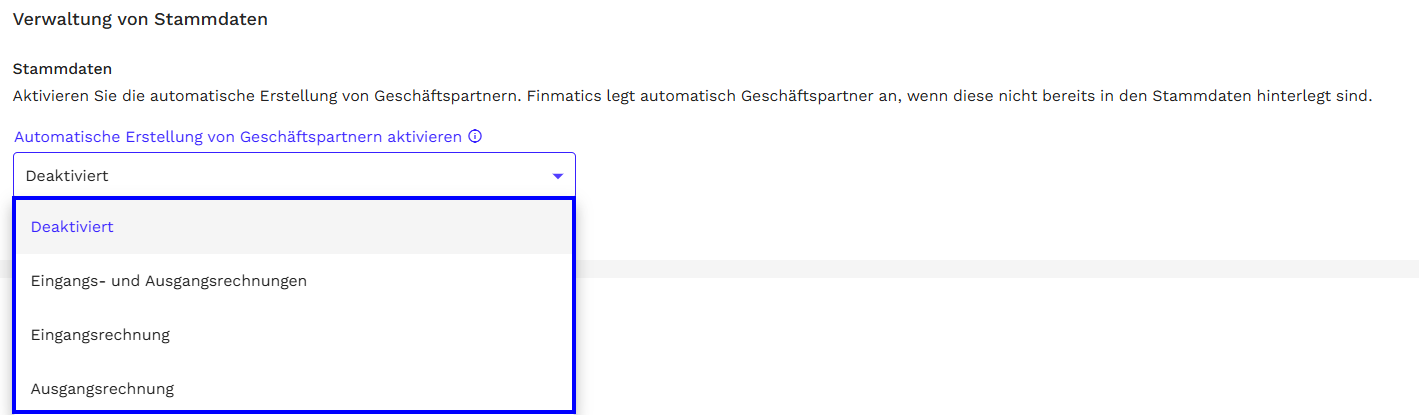
Task: Click the gray divider bar right of the list
Action: click(x=995, y=268)
